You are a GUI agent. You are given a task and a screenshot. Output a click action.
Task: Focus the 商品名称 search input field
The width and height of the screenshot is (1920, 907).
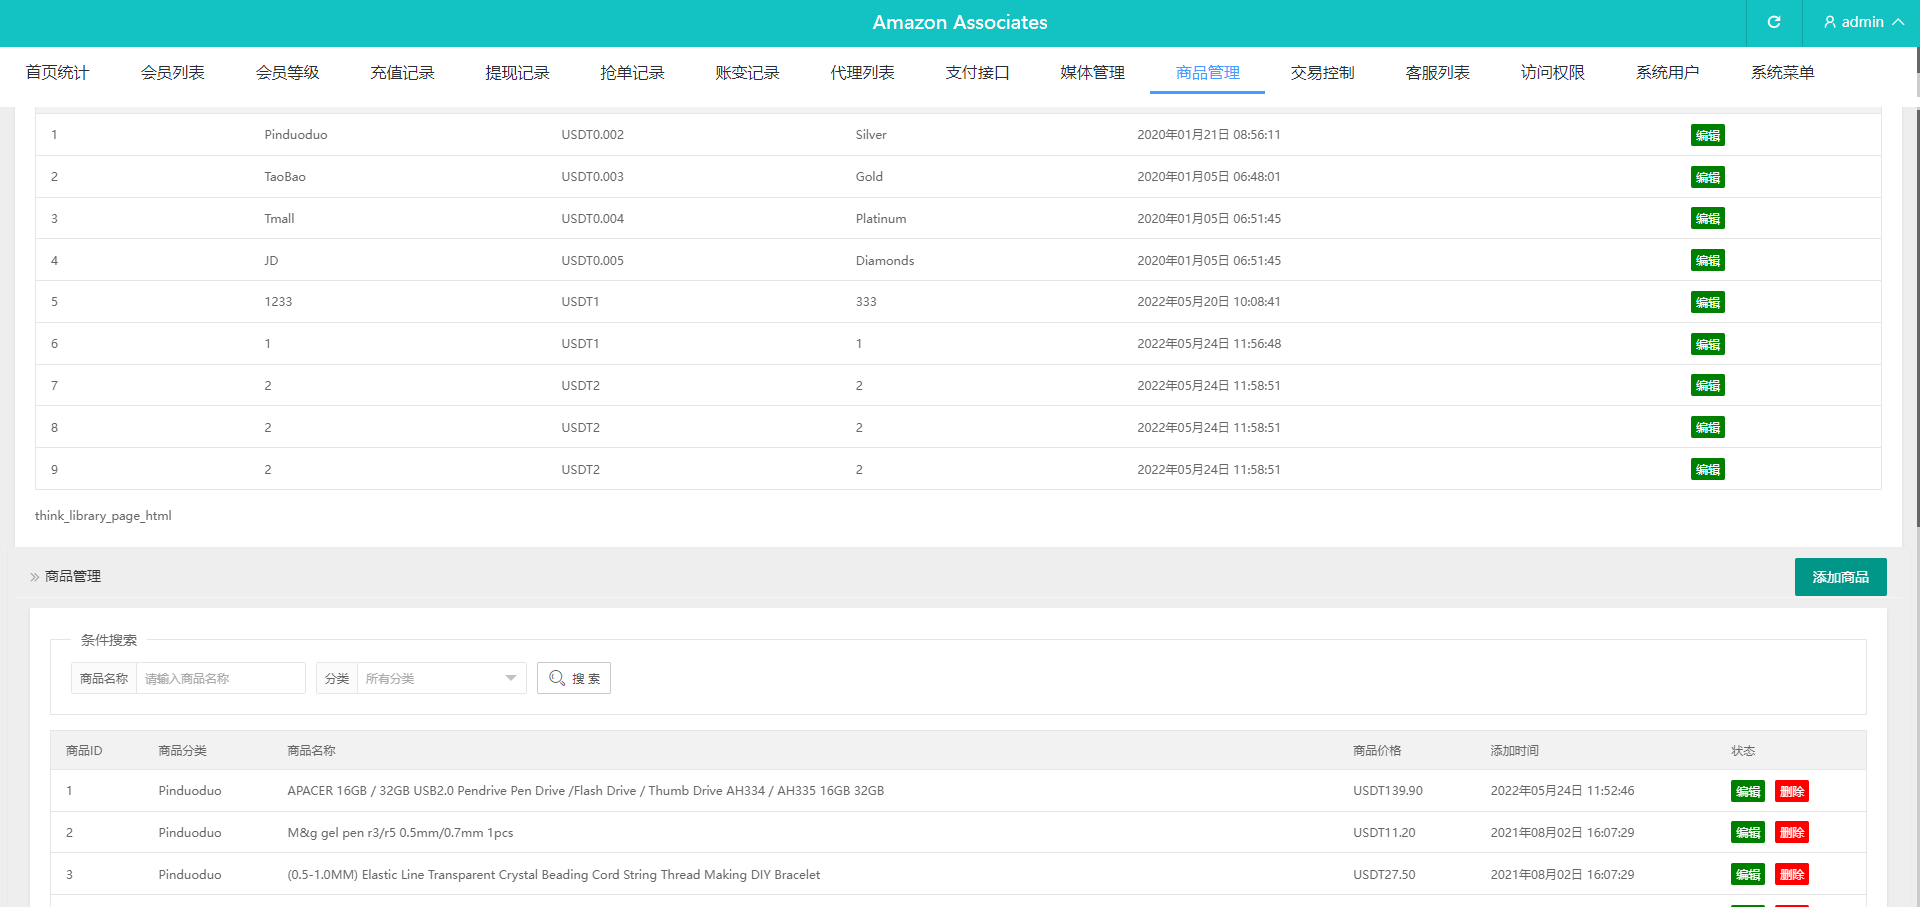pyautogui.click(x=220, y=678)
